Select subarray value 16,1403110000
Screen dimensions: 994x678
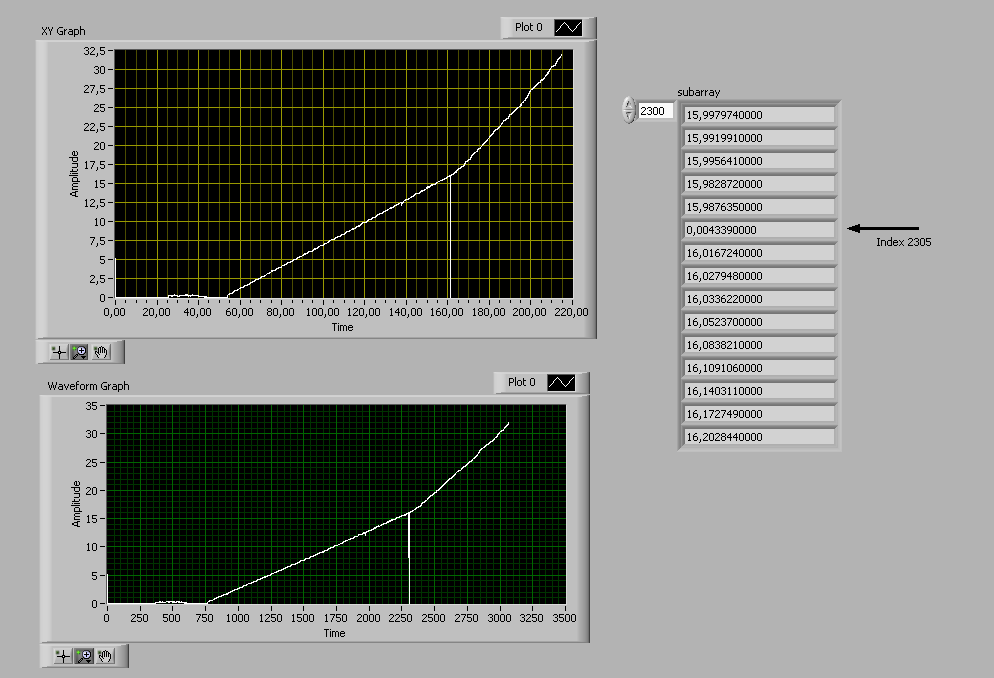point(759,391)
